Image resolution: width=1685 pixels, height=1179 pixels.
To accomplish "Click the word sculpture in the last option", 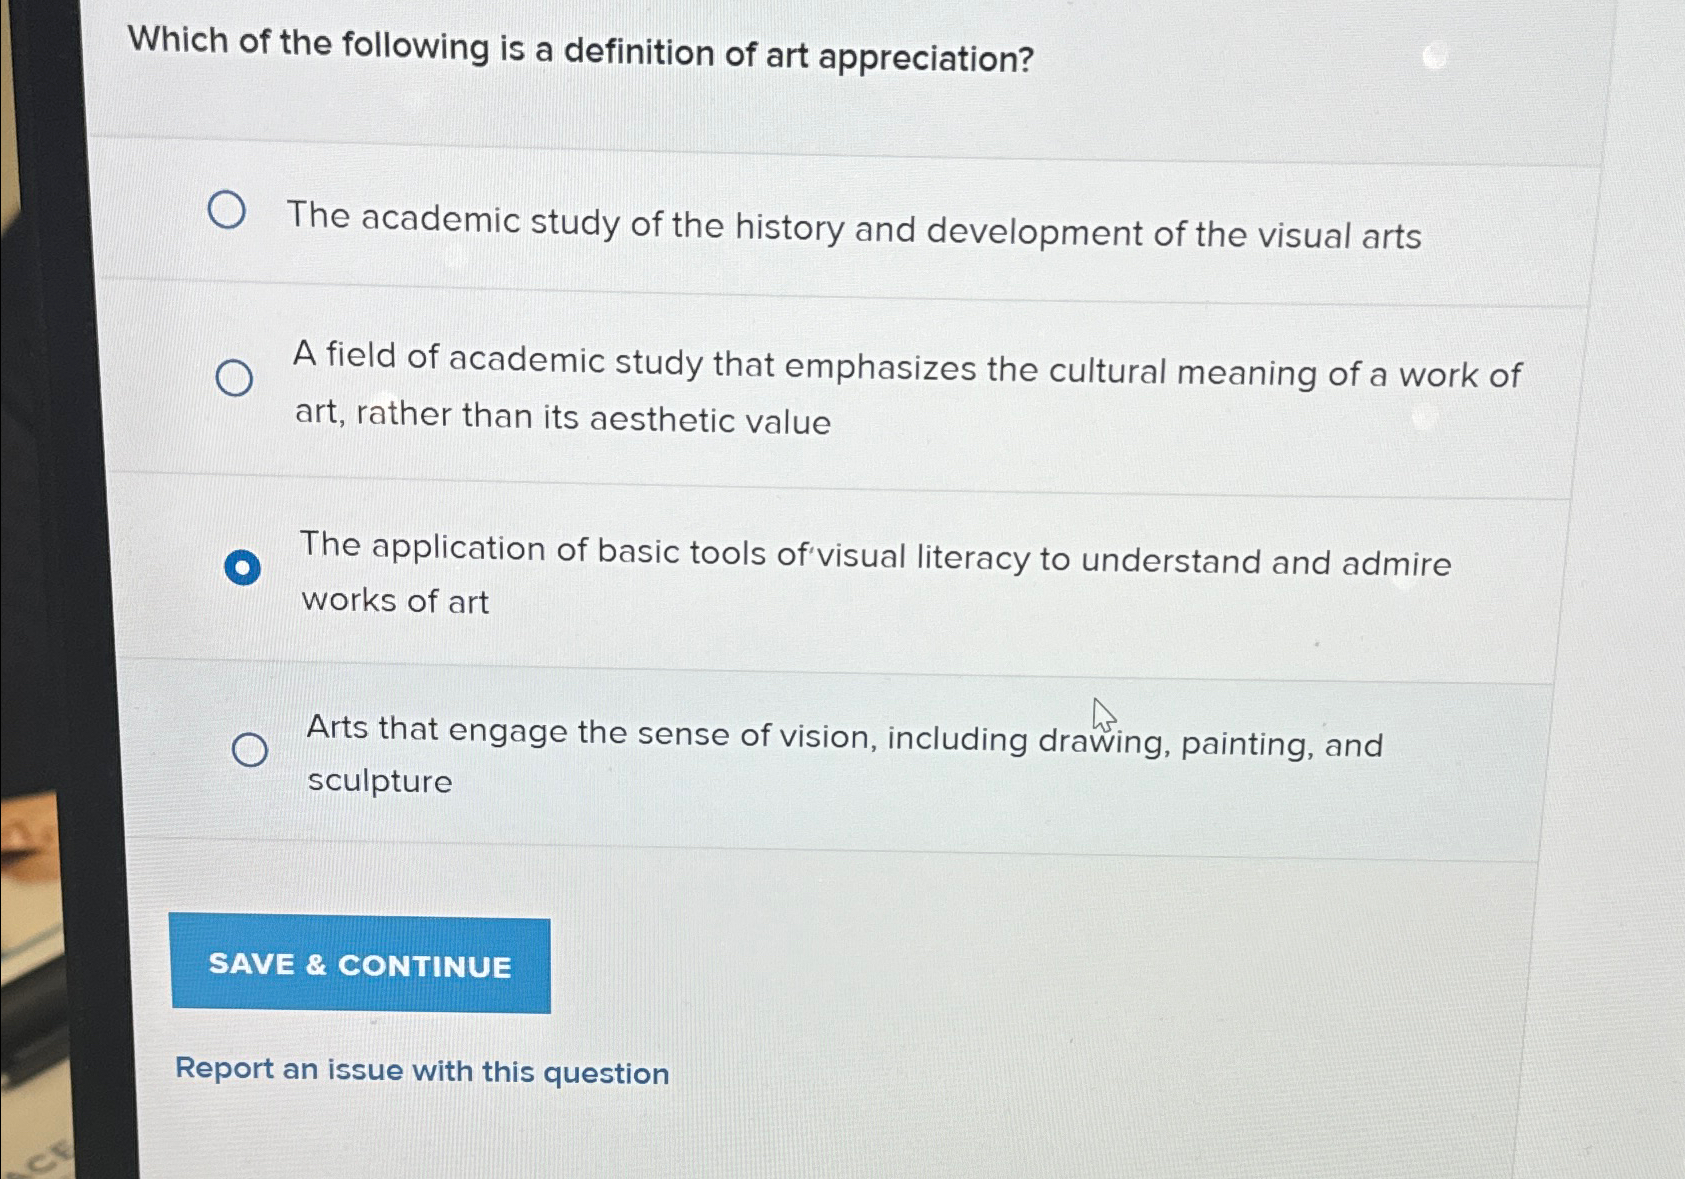I will 380,781.
